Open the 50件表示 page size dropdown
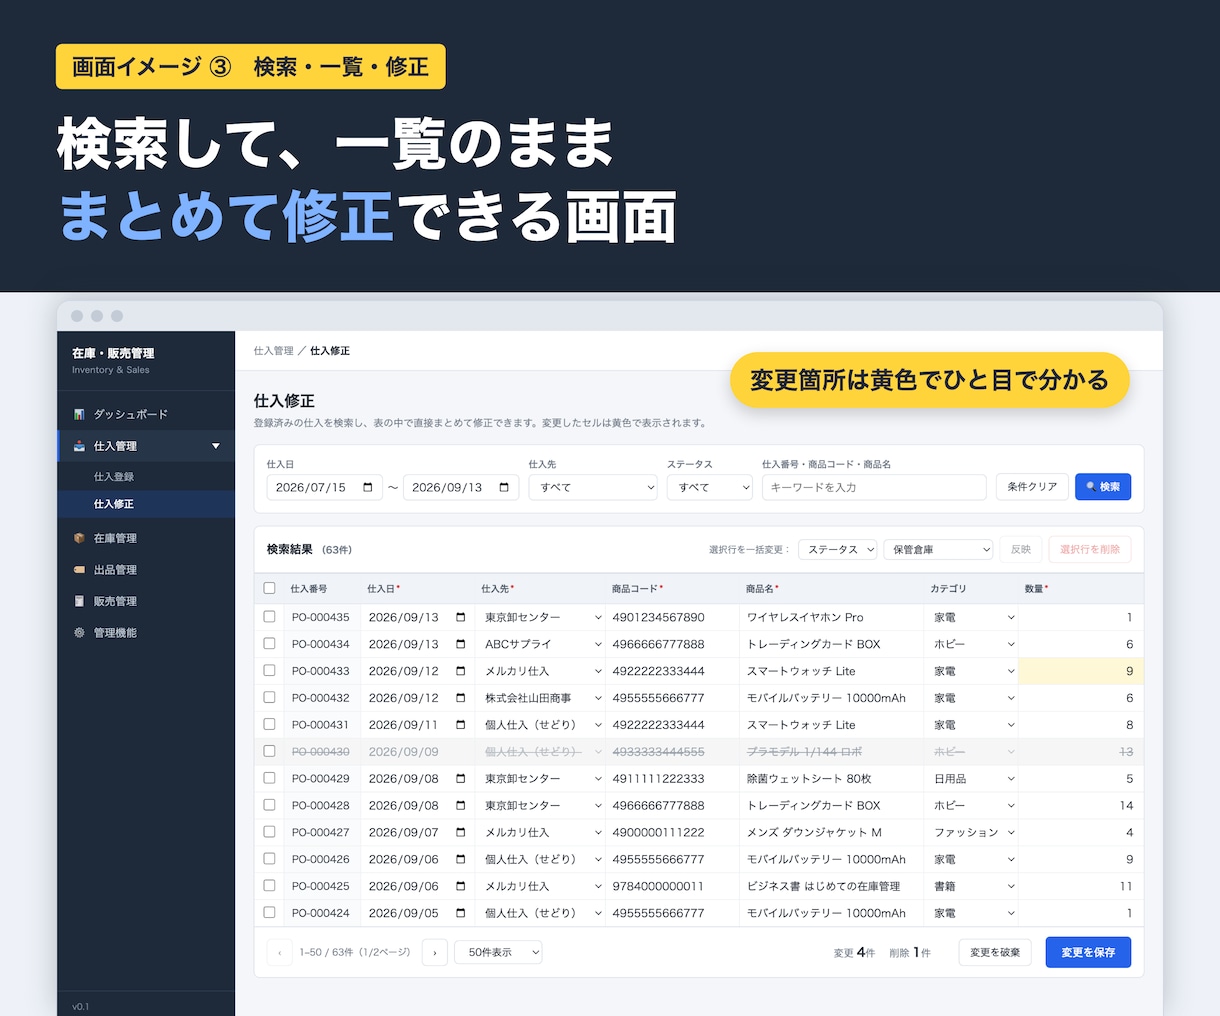Viewport: 1220px width, 1016px height. 499,952
